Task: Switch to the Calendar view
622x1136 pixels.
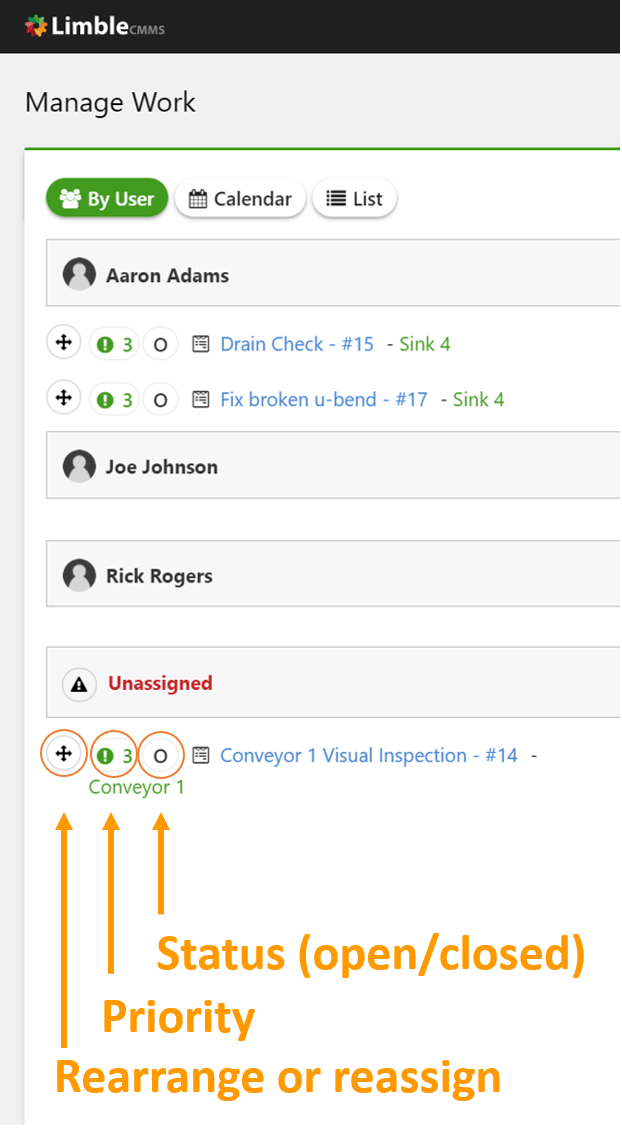Action: tap(240, 199)
